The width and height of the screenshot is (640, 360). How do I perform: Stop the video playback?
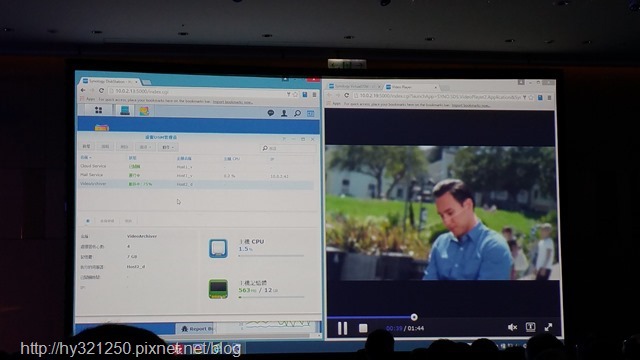[363, 328]
